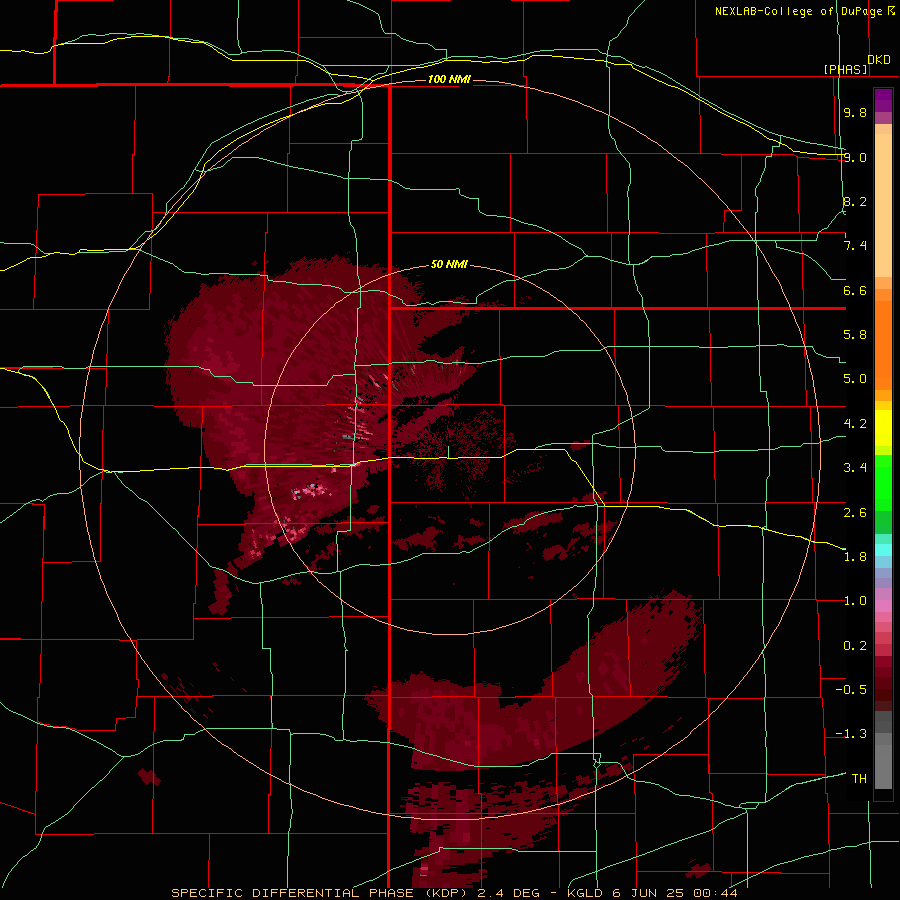
Task: Click the 3.4 scale value
Action: point(855,468)
